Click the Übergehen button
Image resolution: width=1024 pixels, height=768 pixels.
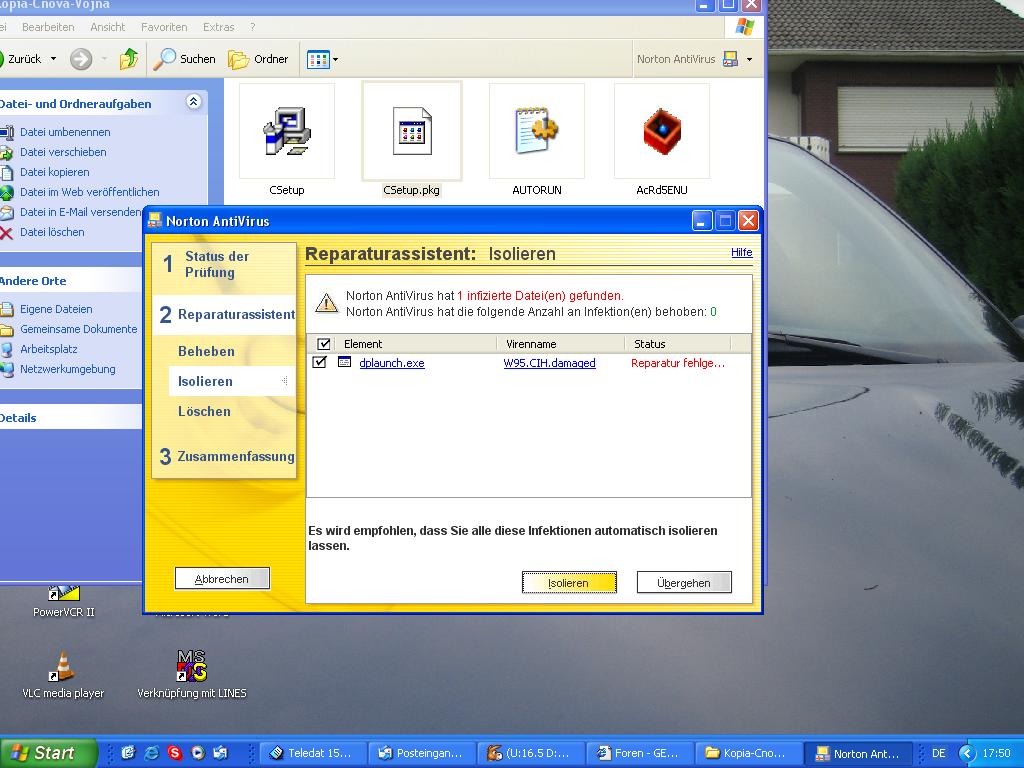[x=684, y=583]
